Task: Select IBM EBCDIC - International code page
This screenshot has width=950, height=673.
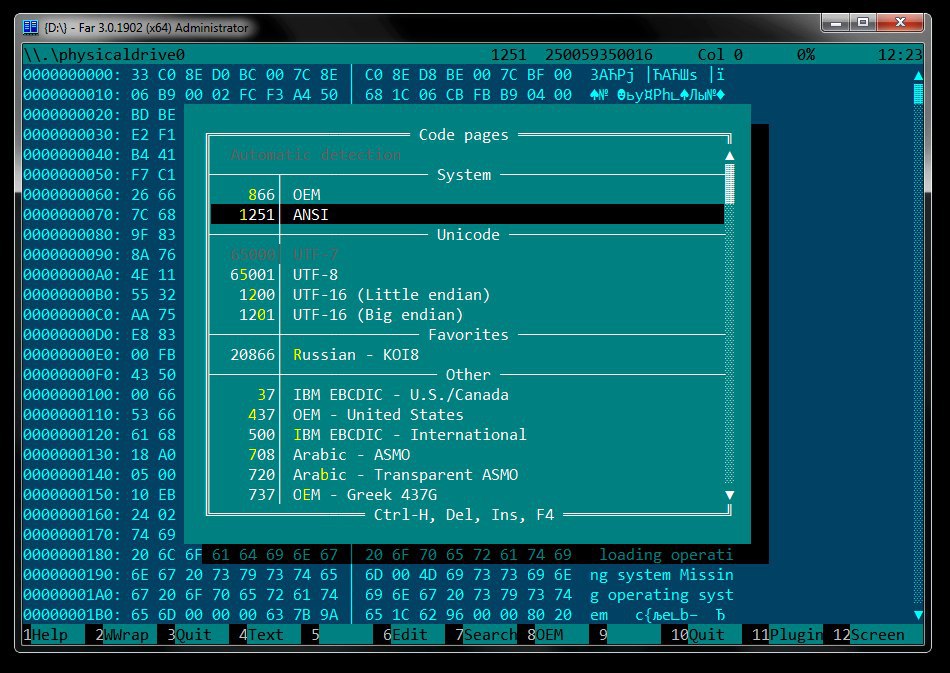Action: 467,434
